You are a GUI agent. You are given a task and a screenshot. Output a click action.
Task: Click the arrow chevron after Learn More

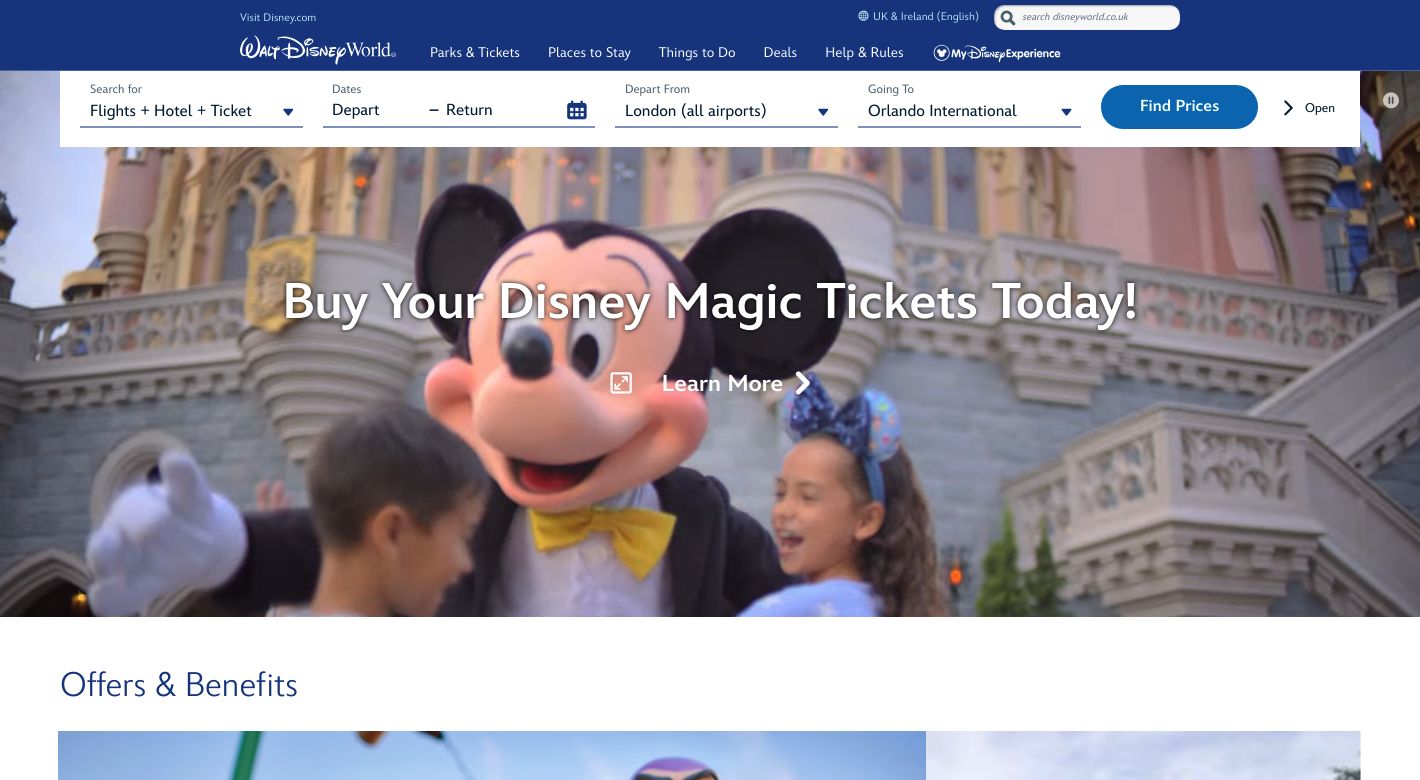click(x=802, y=383)
